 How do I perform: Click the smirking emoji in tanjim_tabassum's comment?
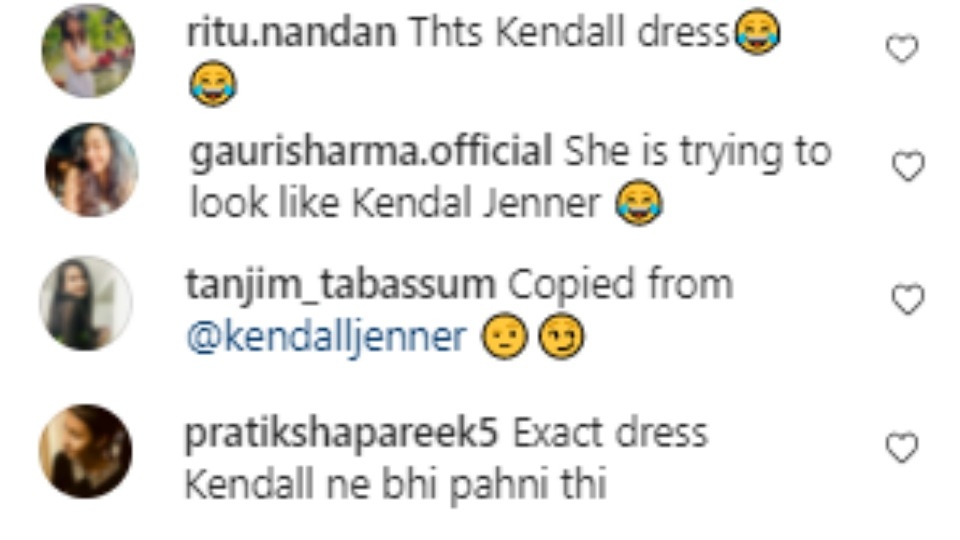(x=561, y=336)
